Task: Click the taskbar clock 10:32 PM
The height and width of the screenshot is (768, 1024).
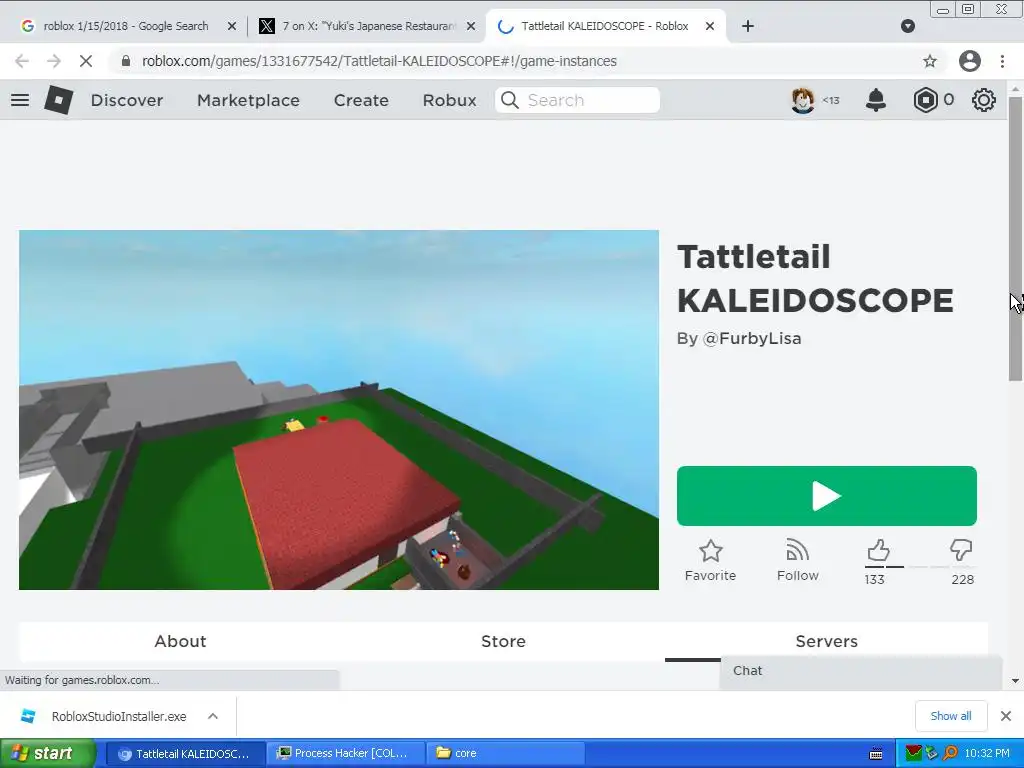Action: coord(987,754)
